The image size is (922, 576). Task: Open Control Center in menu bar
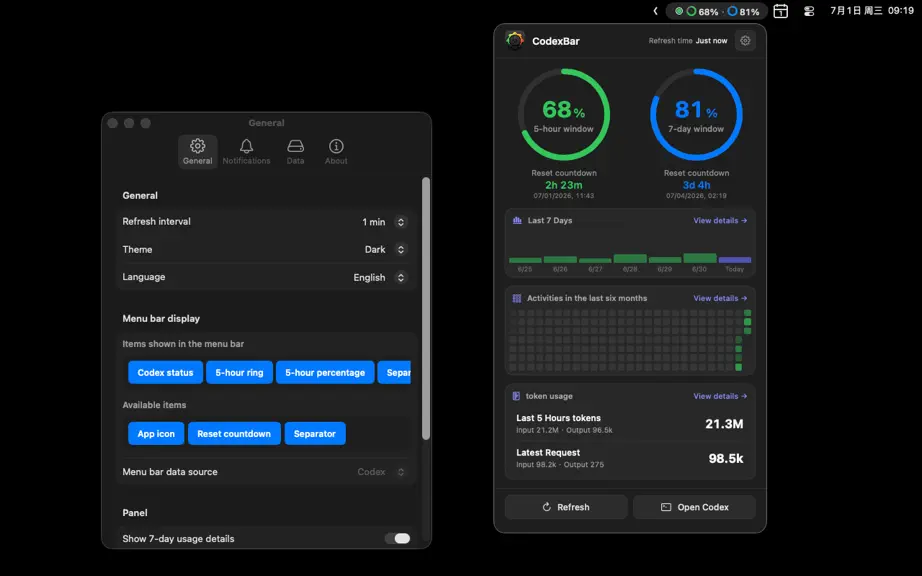[809, 11]
